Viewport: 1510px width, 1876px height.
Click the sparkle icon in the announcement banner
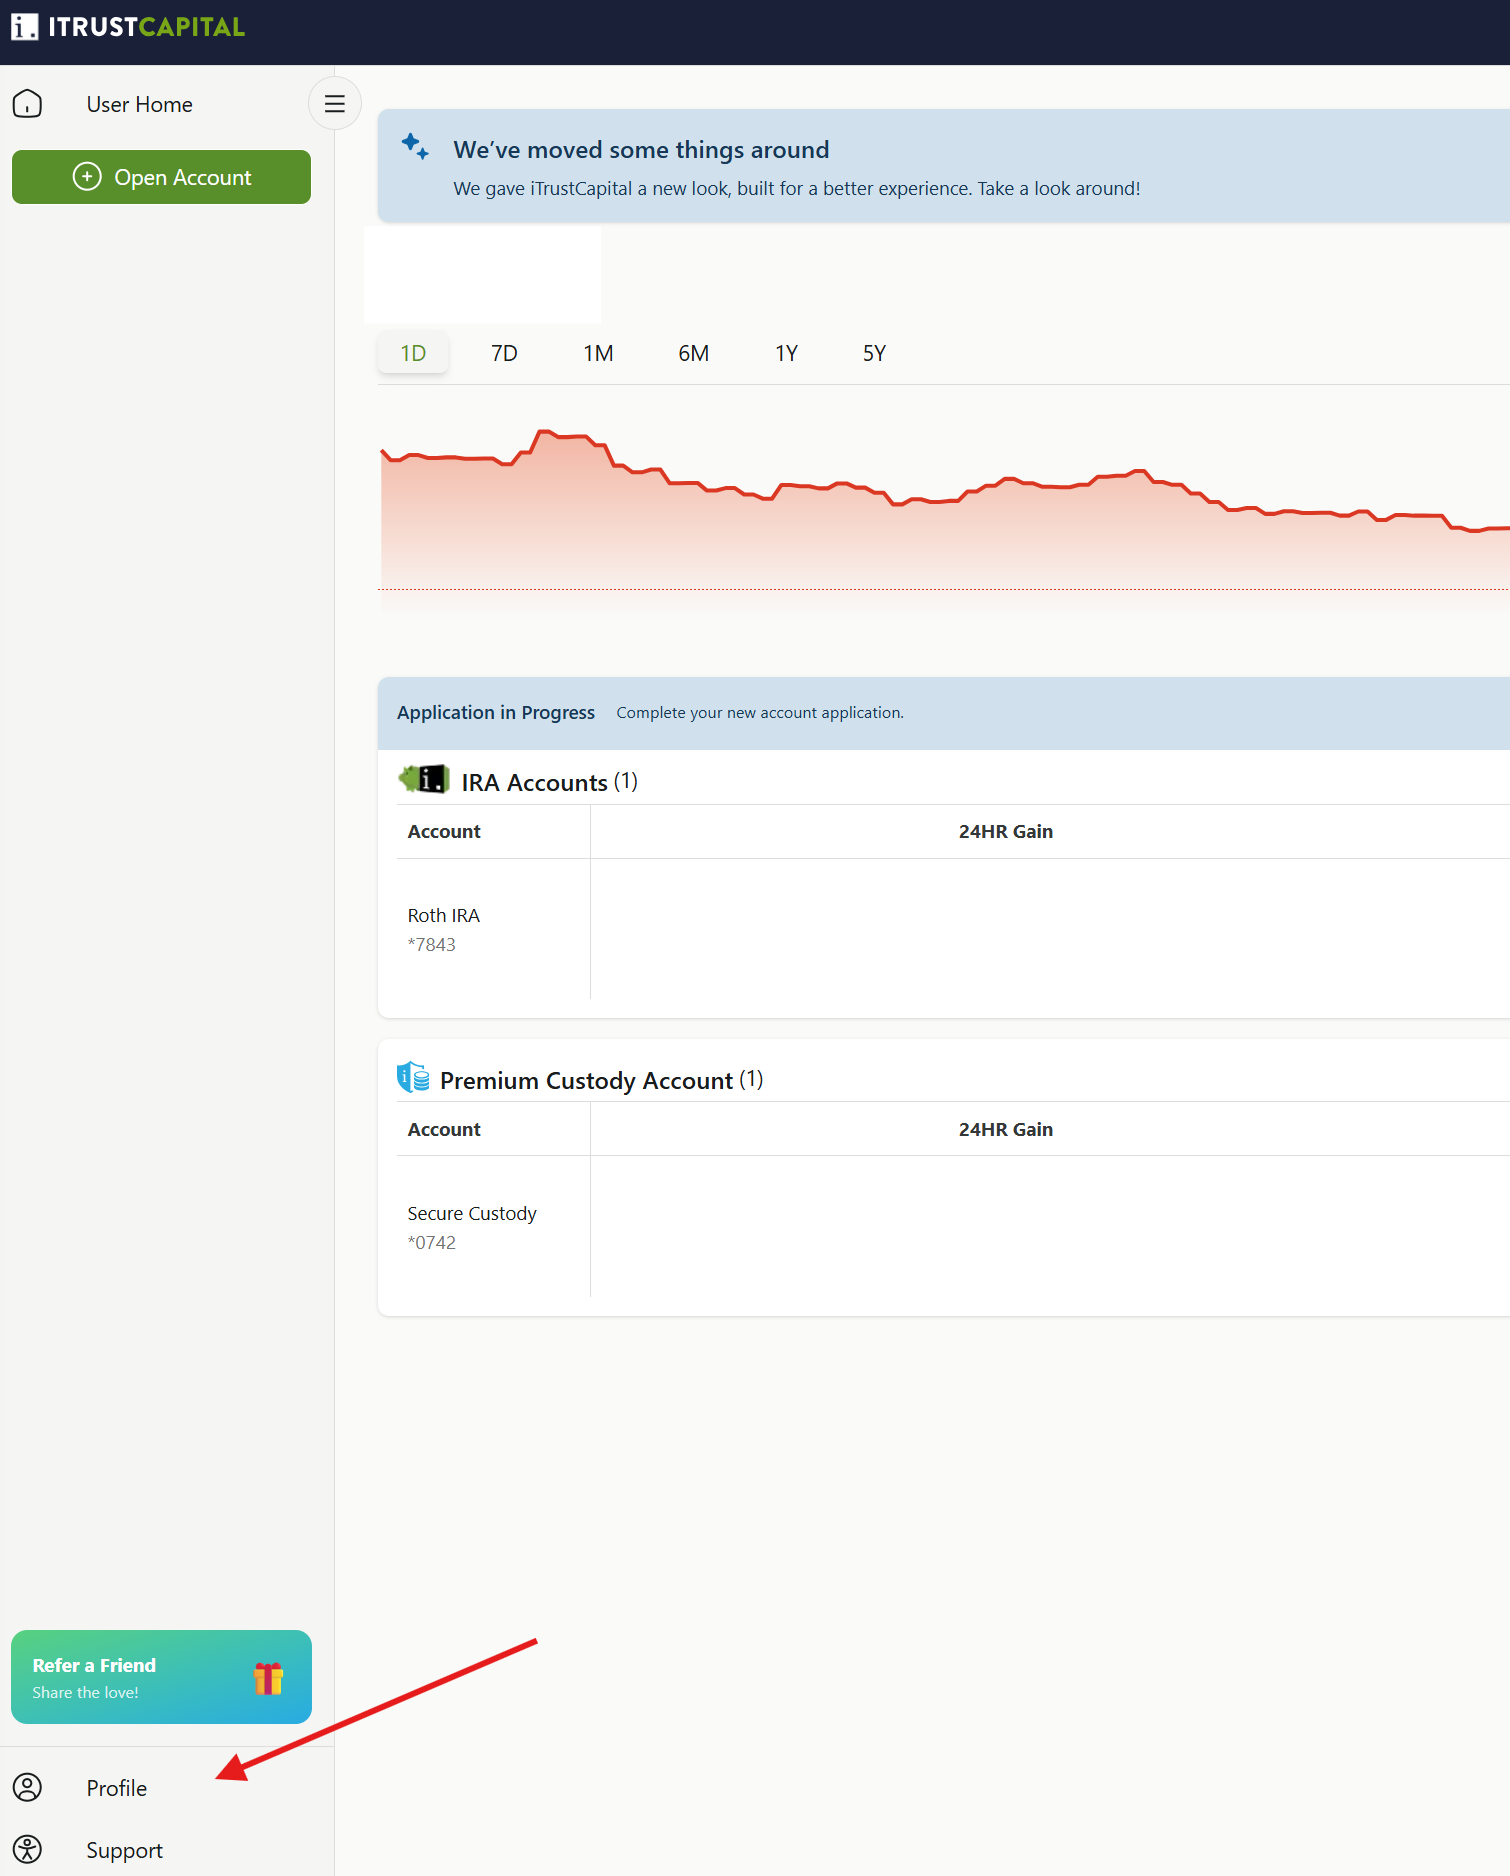tap(415, 146)
